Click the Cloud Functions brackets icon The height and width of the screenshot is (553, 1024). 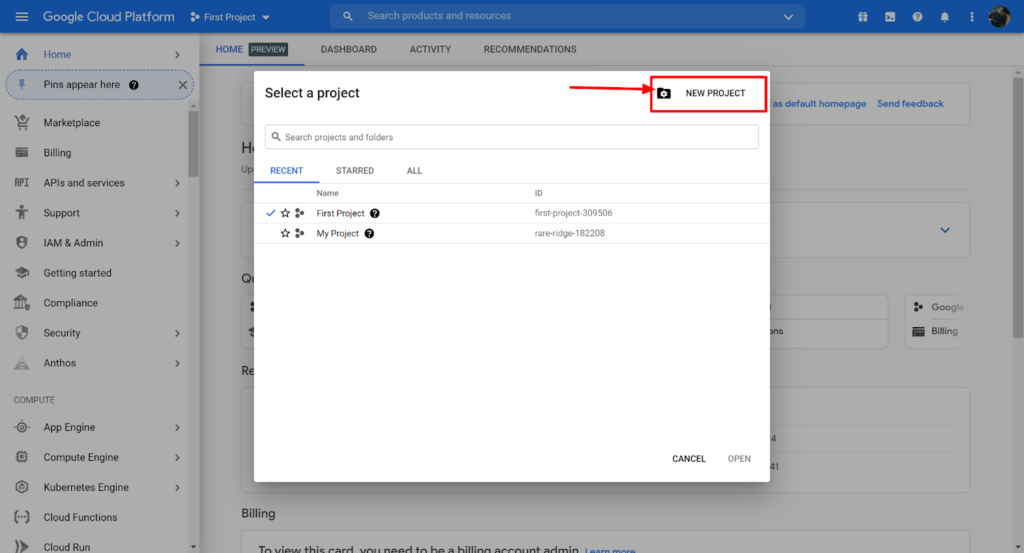pos(22,517)
